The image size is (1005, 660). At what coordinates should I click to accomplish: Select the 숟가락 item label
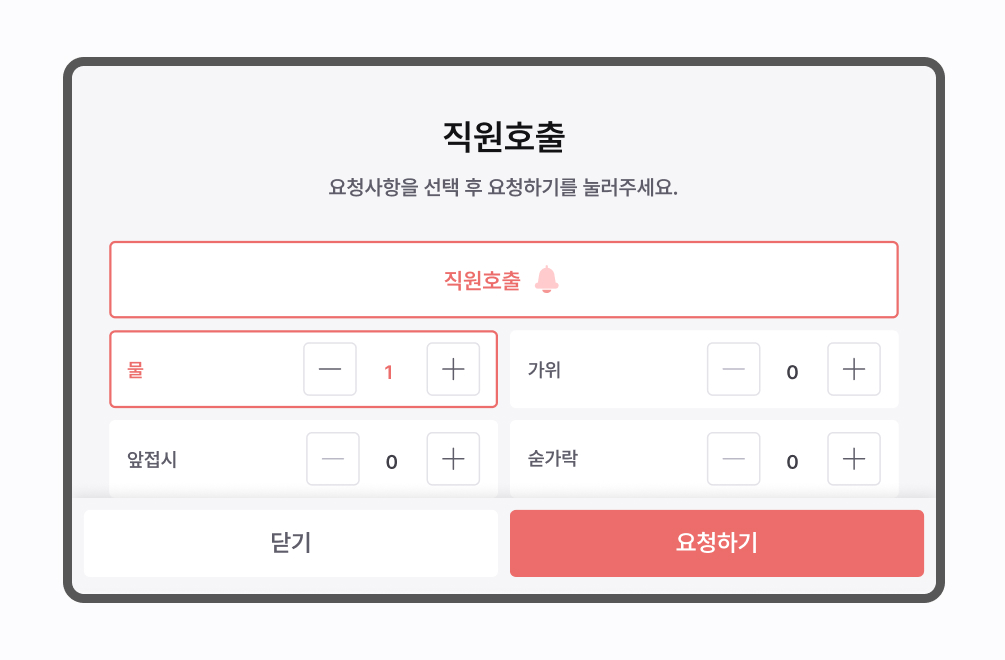point(552,459)
